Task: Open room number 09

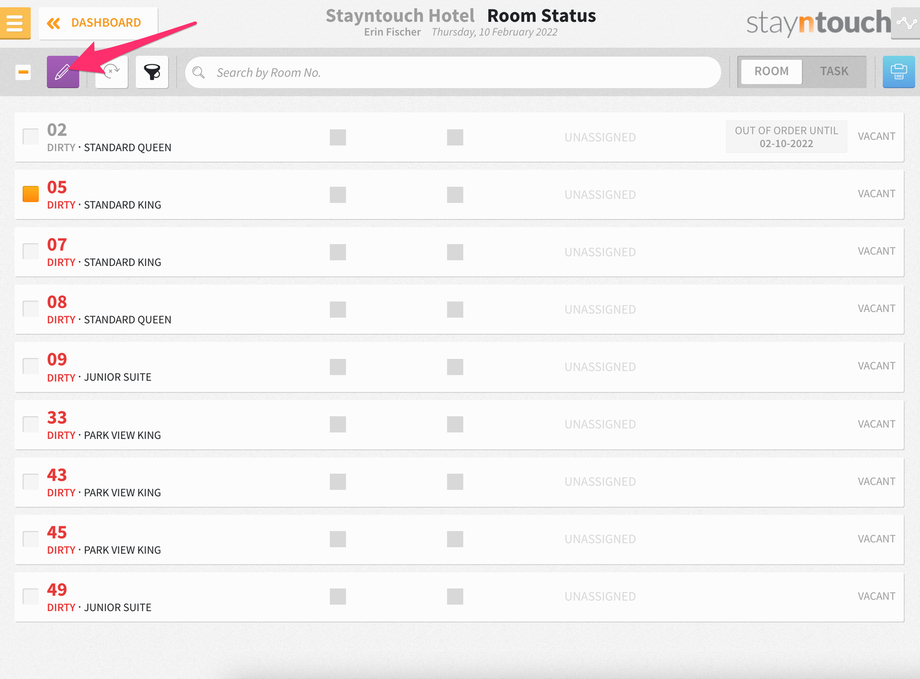Action: (x=57, y=359)
